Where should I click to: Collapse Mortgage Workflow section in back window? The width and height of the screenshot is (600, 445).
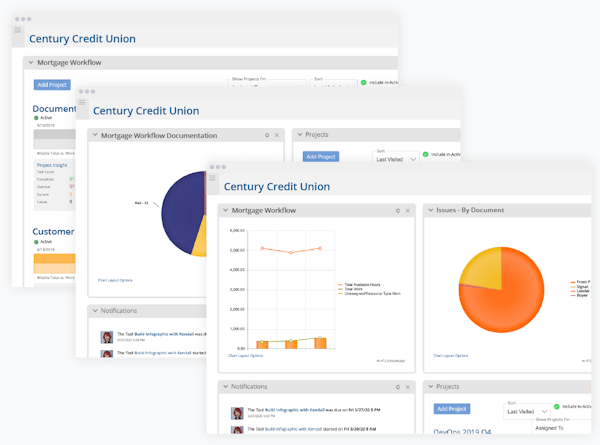point(31,62)
